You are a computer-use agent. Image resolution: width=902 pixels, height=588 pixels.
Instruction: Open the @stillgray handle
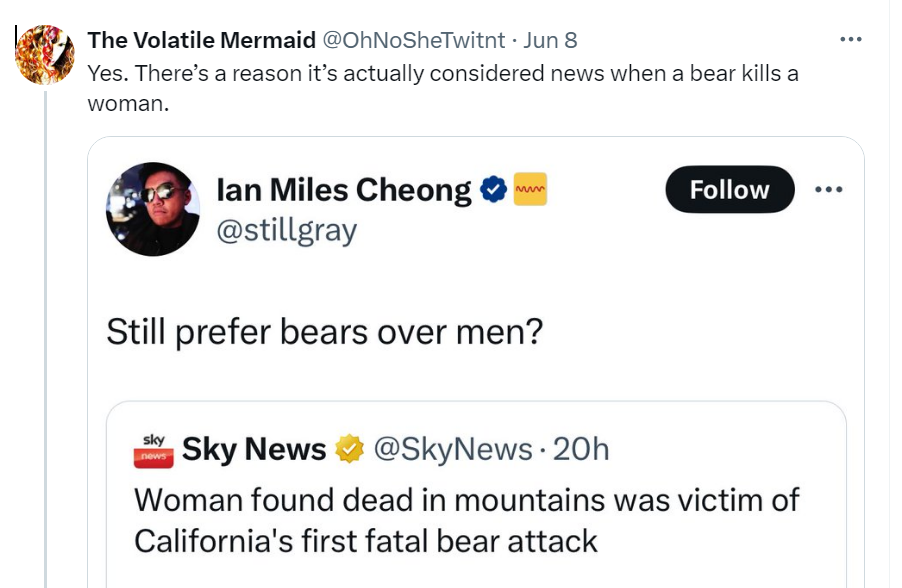[x=286, y=231]
